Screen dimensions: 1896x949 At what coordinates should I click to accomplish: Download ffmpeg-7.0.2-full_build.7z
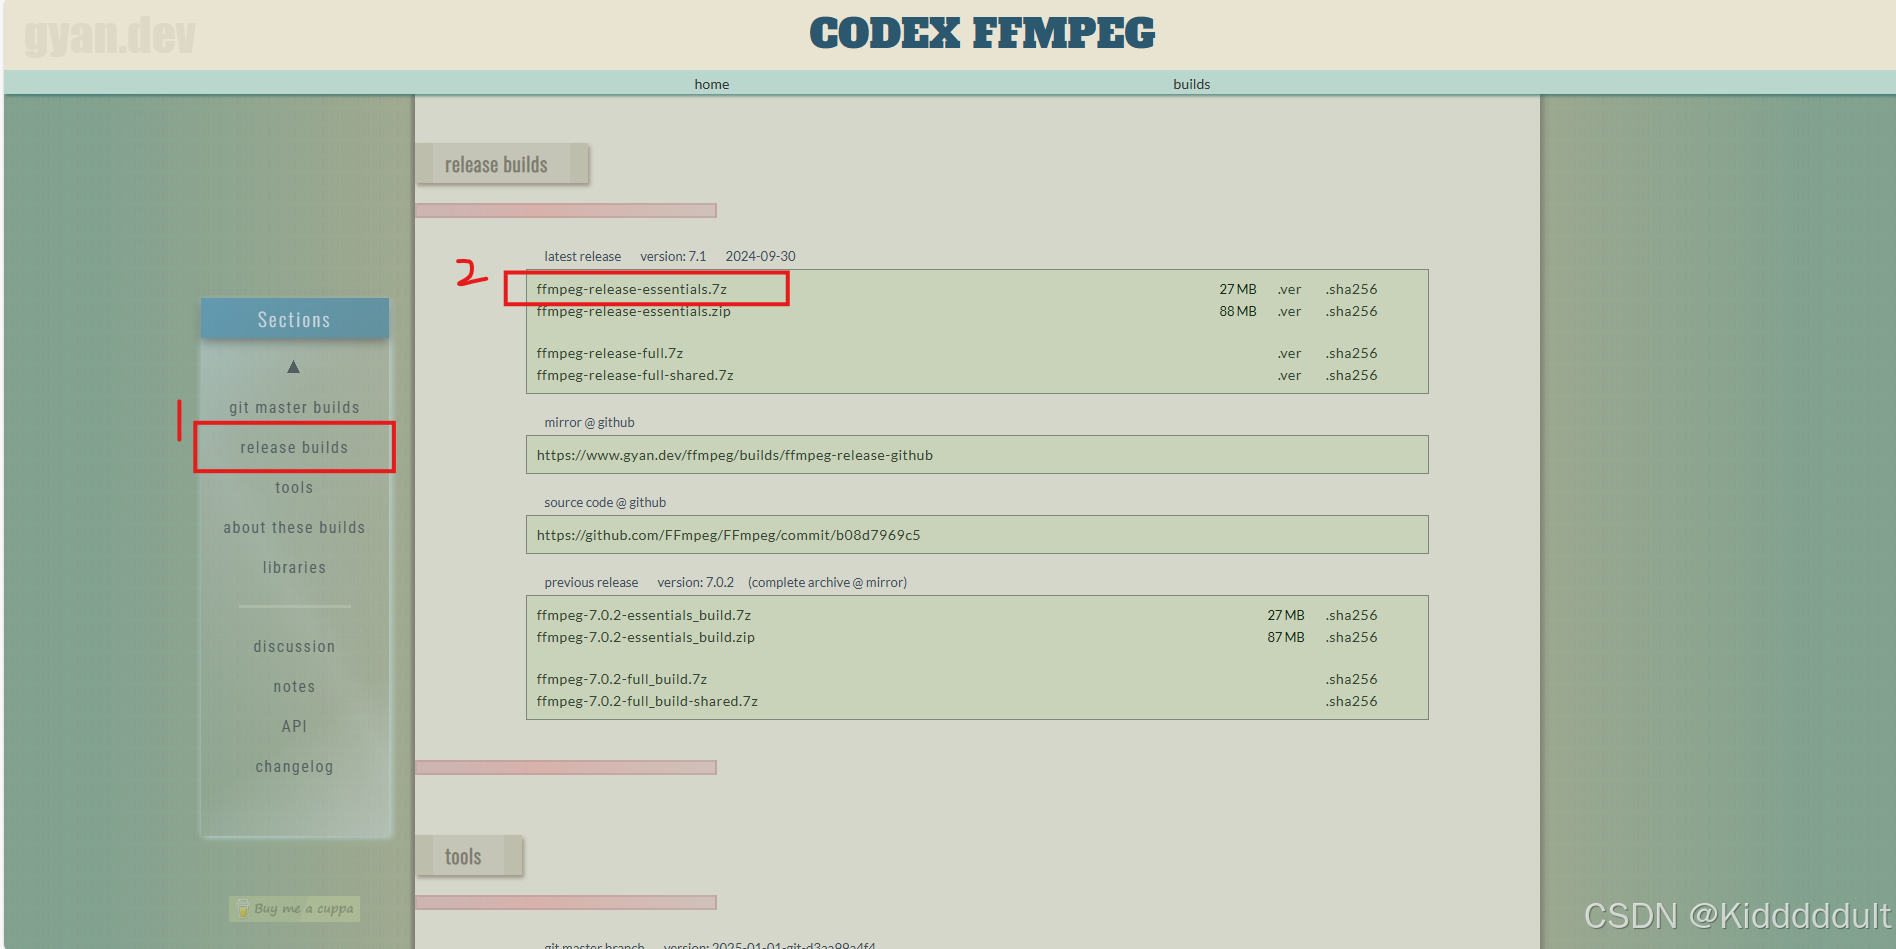click(x=621, y=679)
